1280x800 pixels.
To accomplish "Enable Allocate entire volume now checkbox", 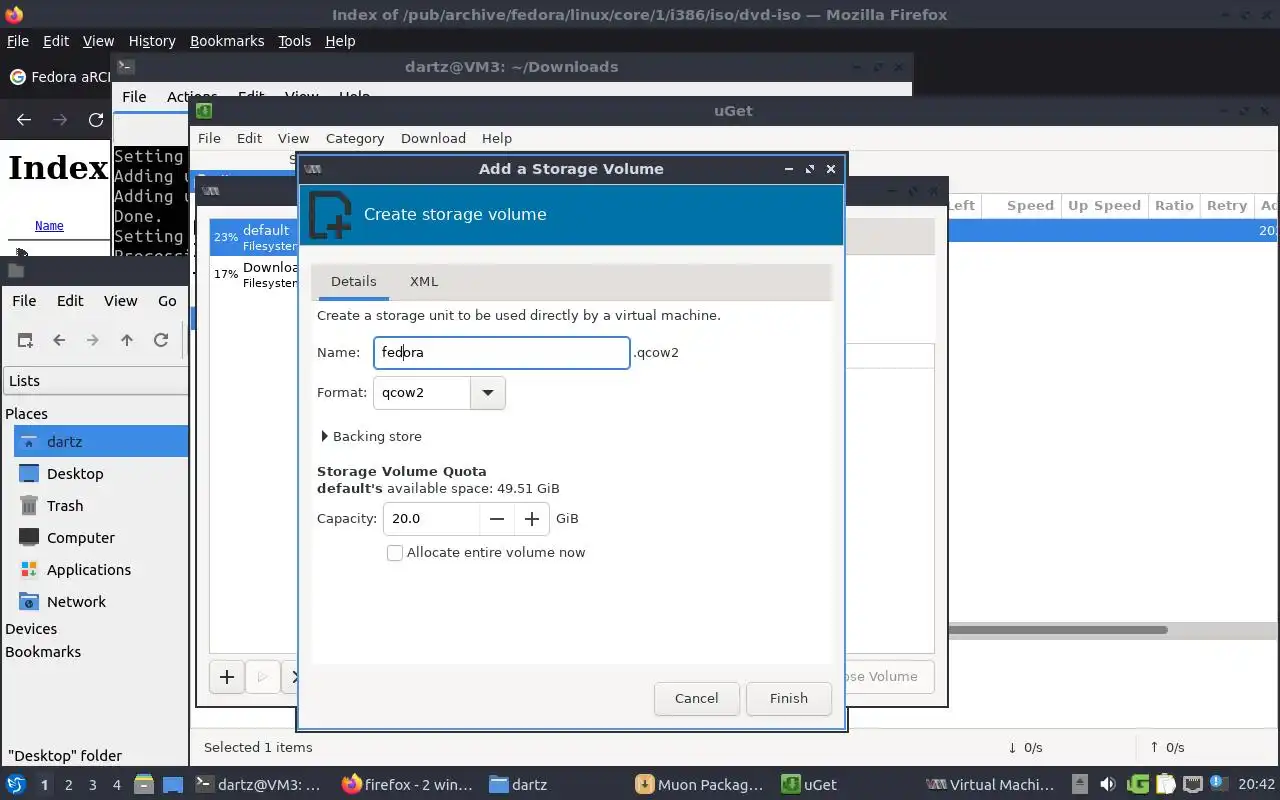I will (x=395, y=552).
